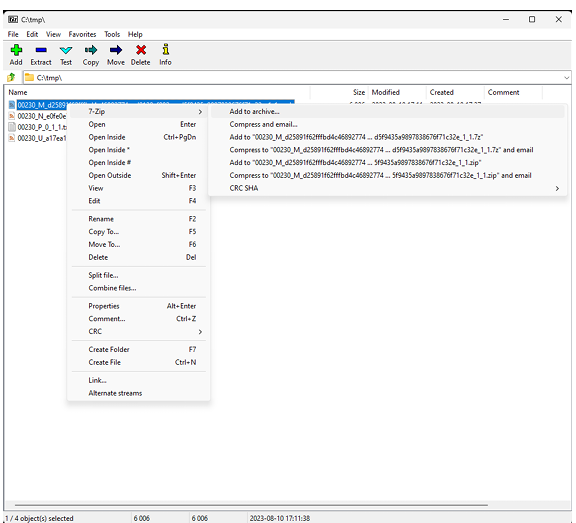
Task: Choose Open Inside # entry
Action: pos(139,163)
